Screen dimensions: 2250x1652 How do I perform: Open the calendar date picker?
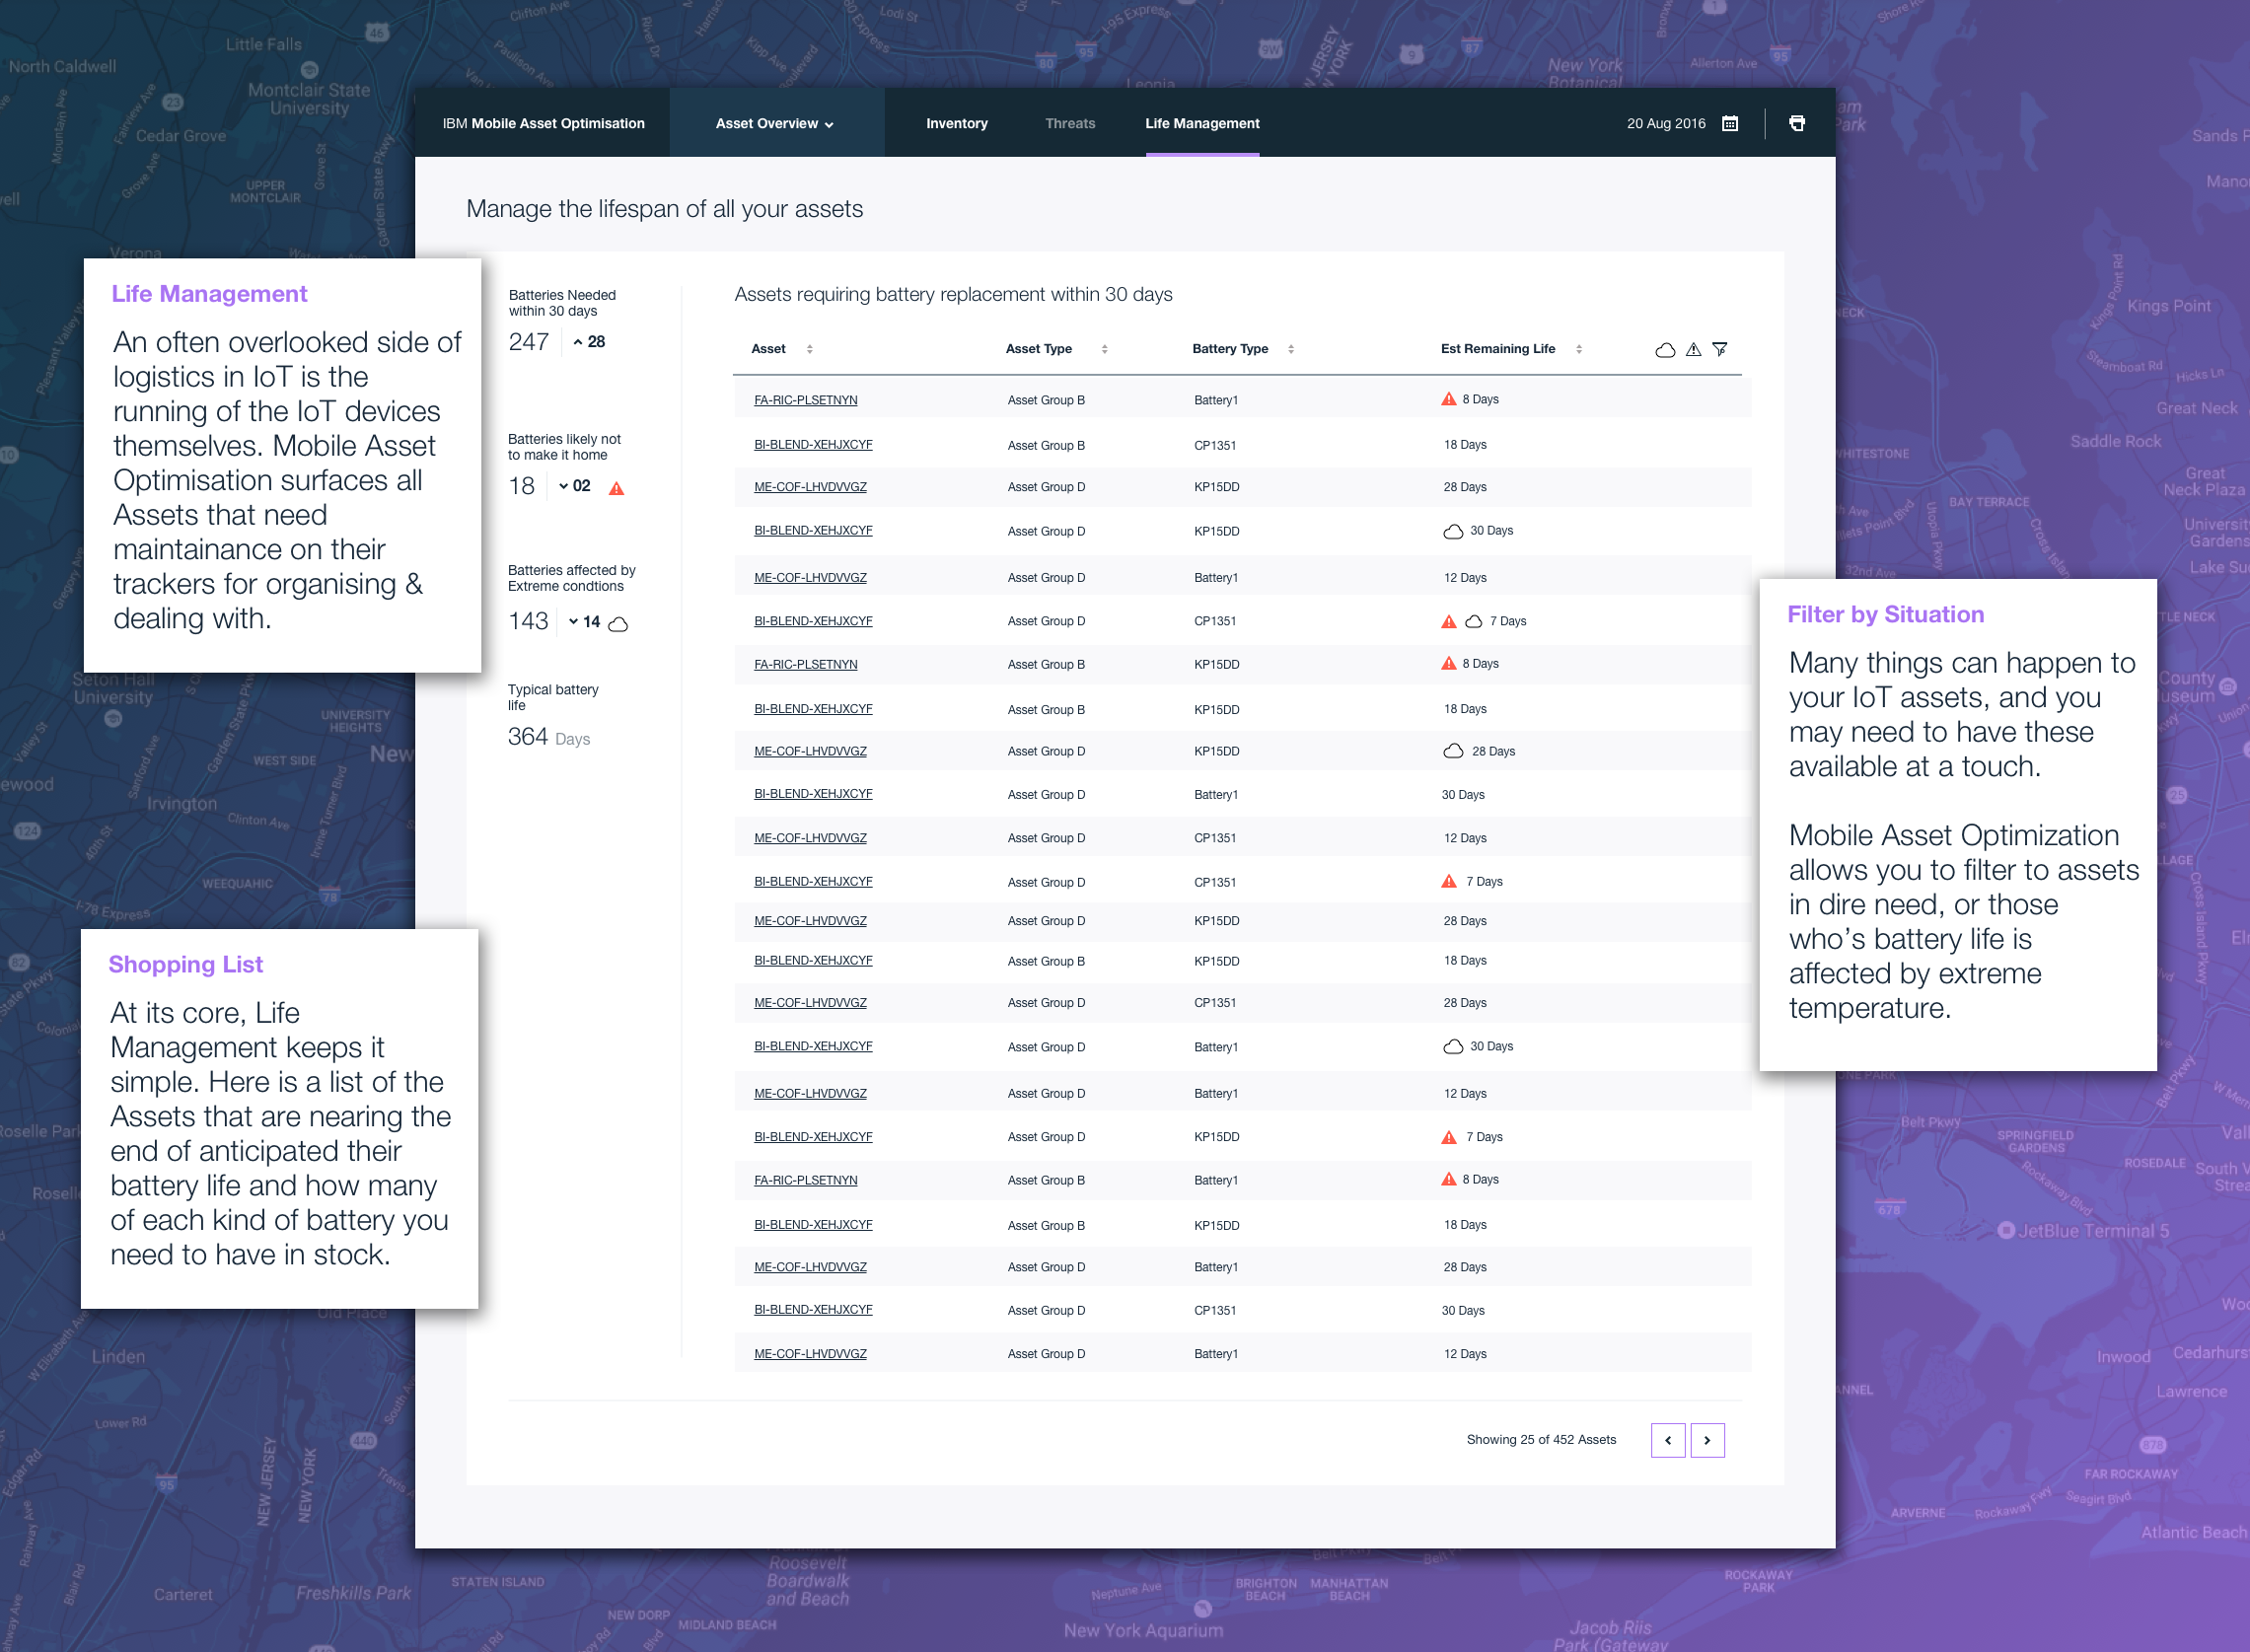tap(1732, 123)
